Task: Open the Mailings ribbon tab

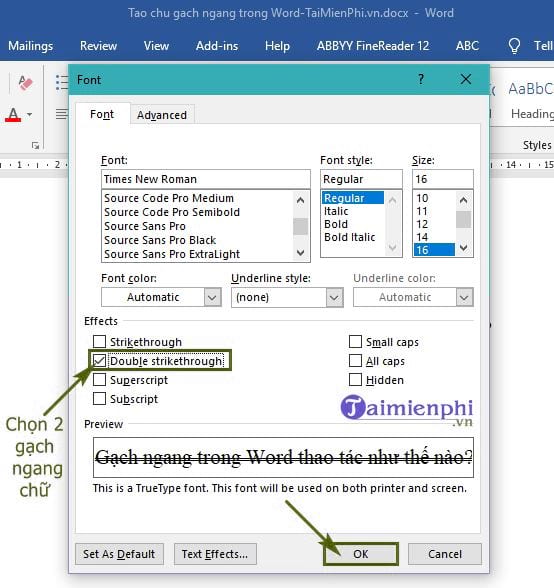Action: (30, 46)
